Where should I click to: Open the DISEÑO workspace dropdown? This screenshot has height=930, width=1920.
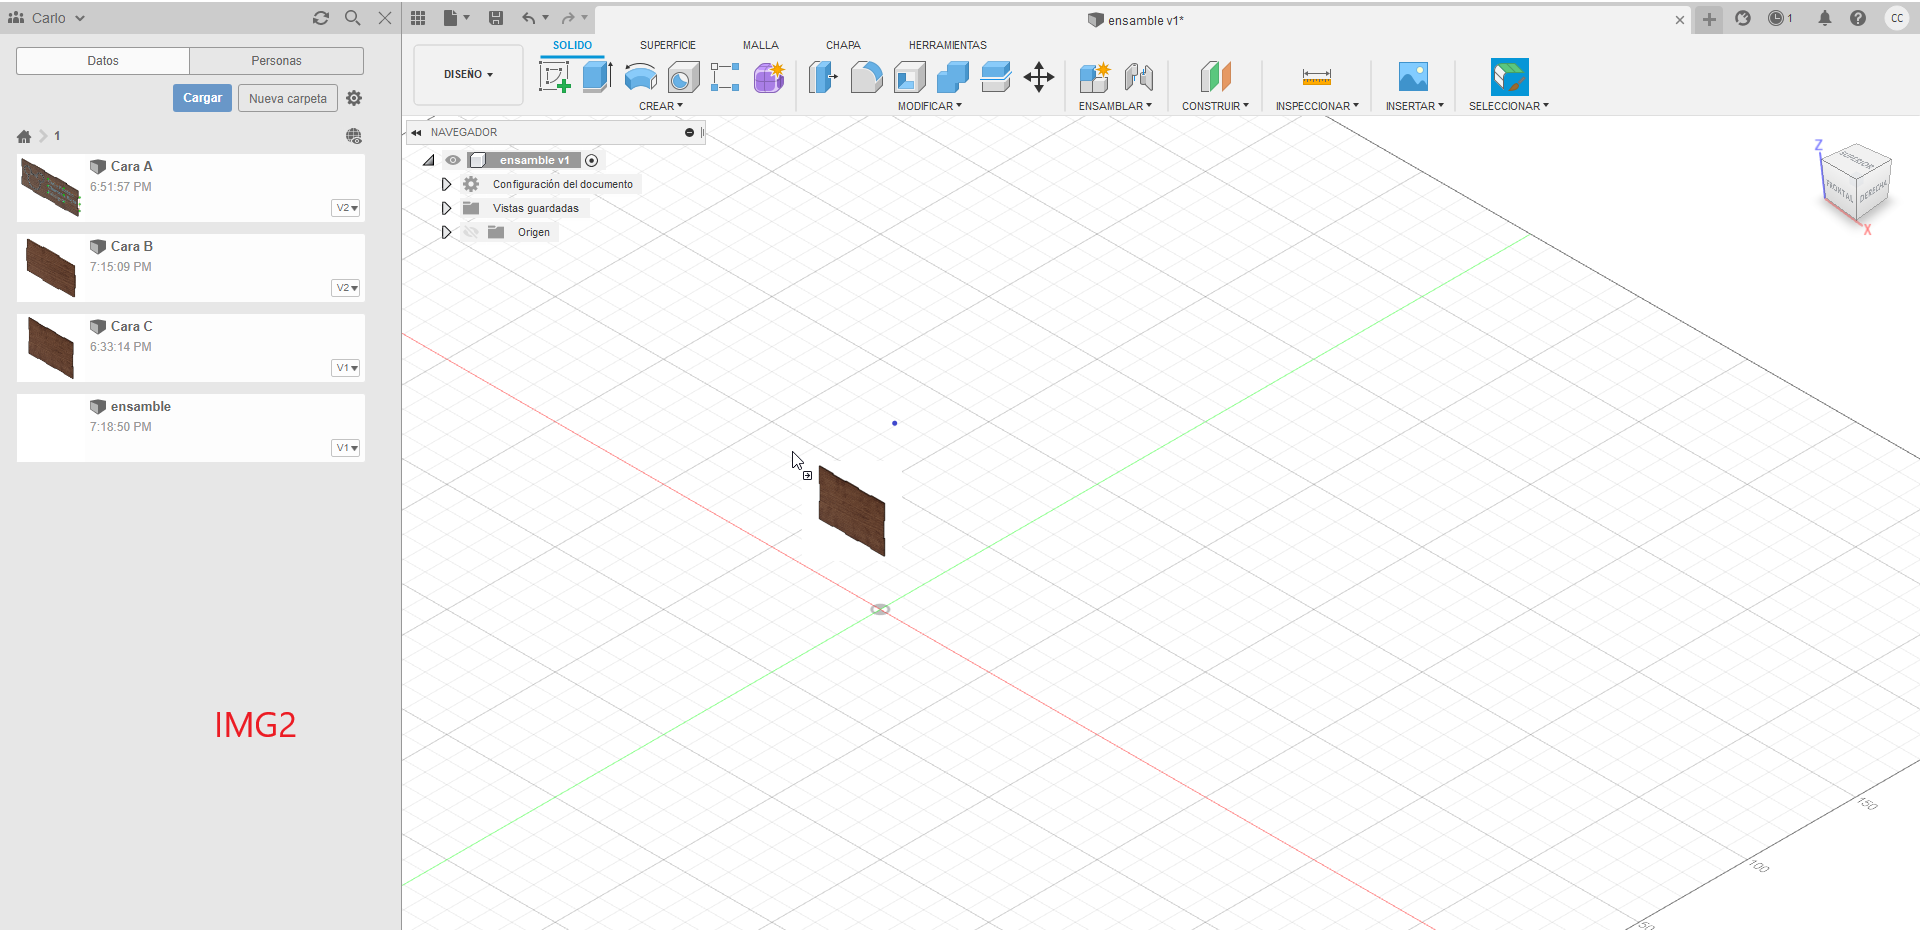coord(468,74)
